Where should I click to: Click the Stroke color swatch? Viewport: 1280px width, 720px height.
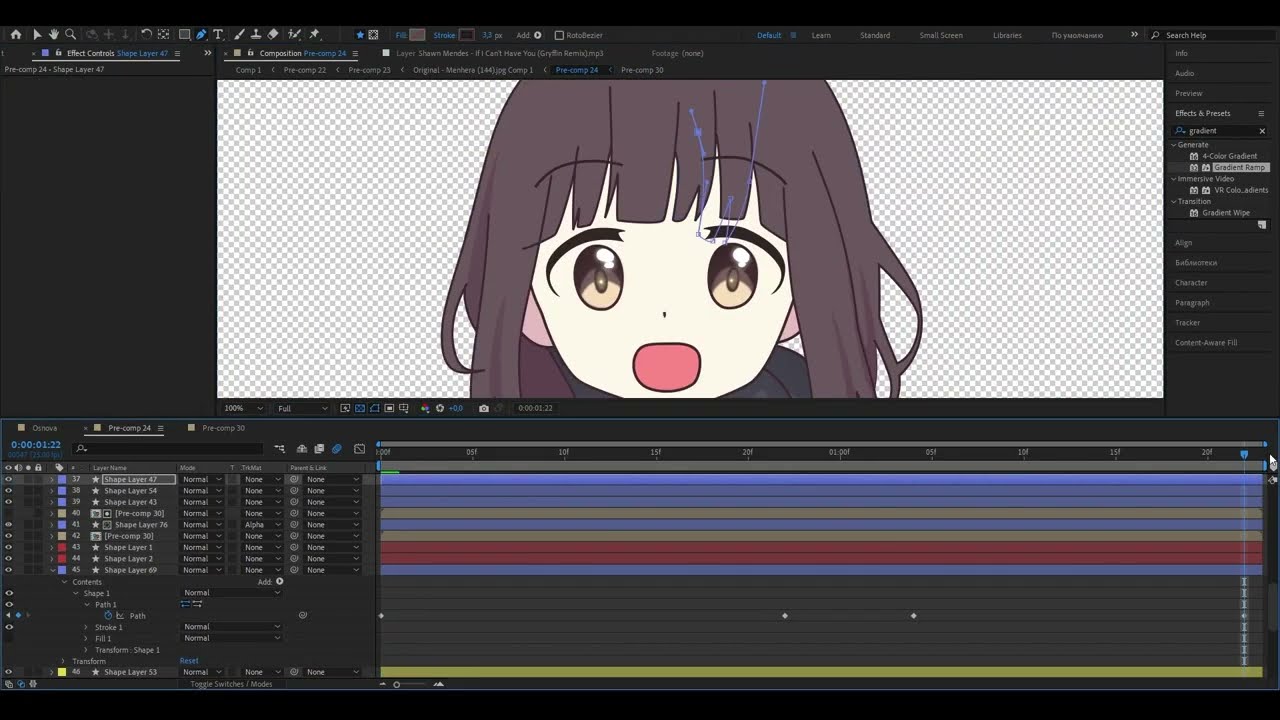[x=466, y=35]
